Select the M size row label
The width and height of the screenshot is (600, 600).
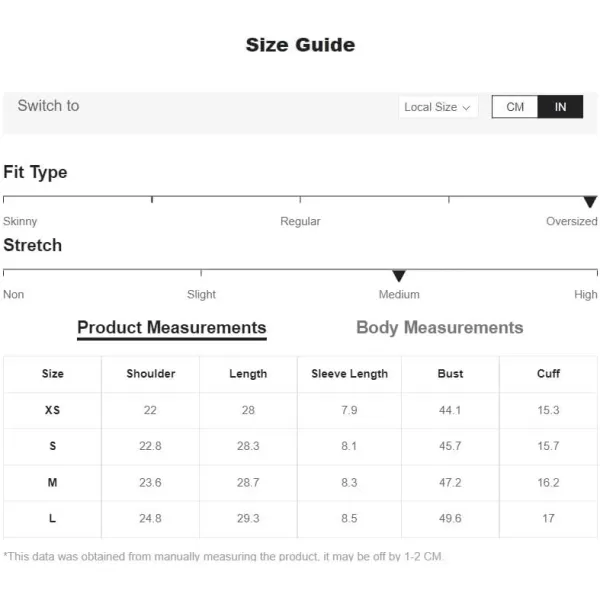click(52, 483)
